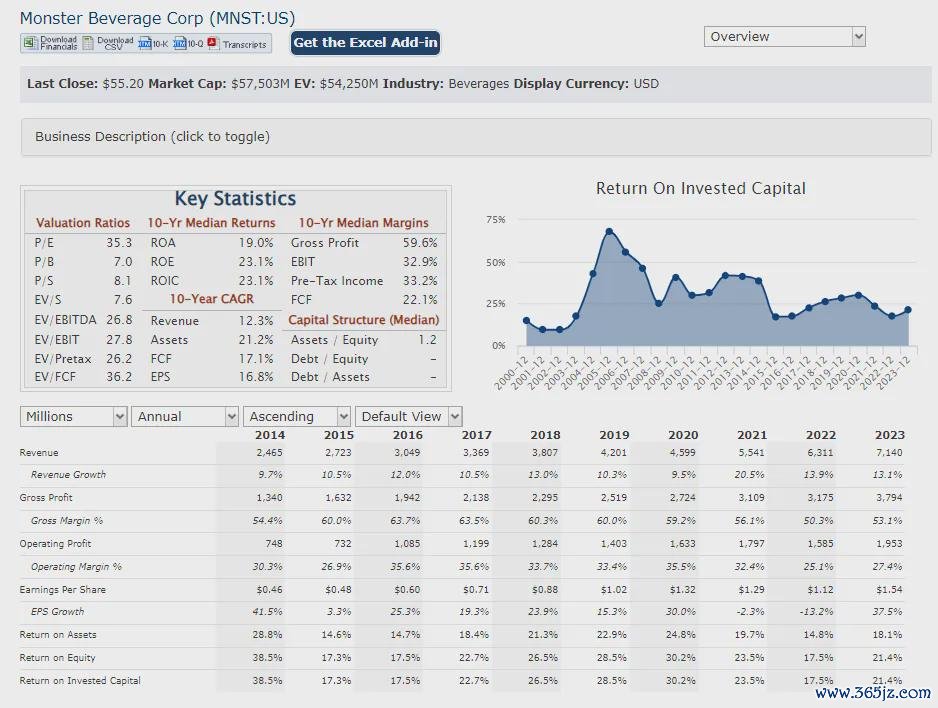This screenshot has width=938, height=708.
Task: Click the Gross Margin % row label
Action: point(66,521)
